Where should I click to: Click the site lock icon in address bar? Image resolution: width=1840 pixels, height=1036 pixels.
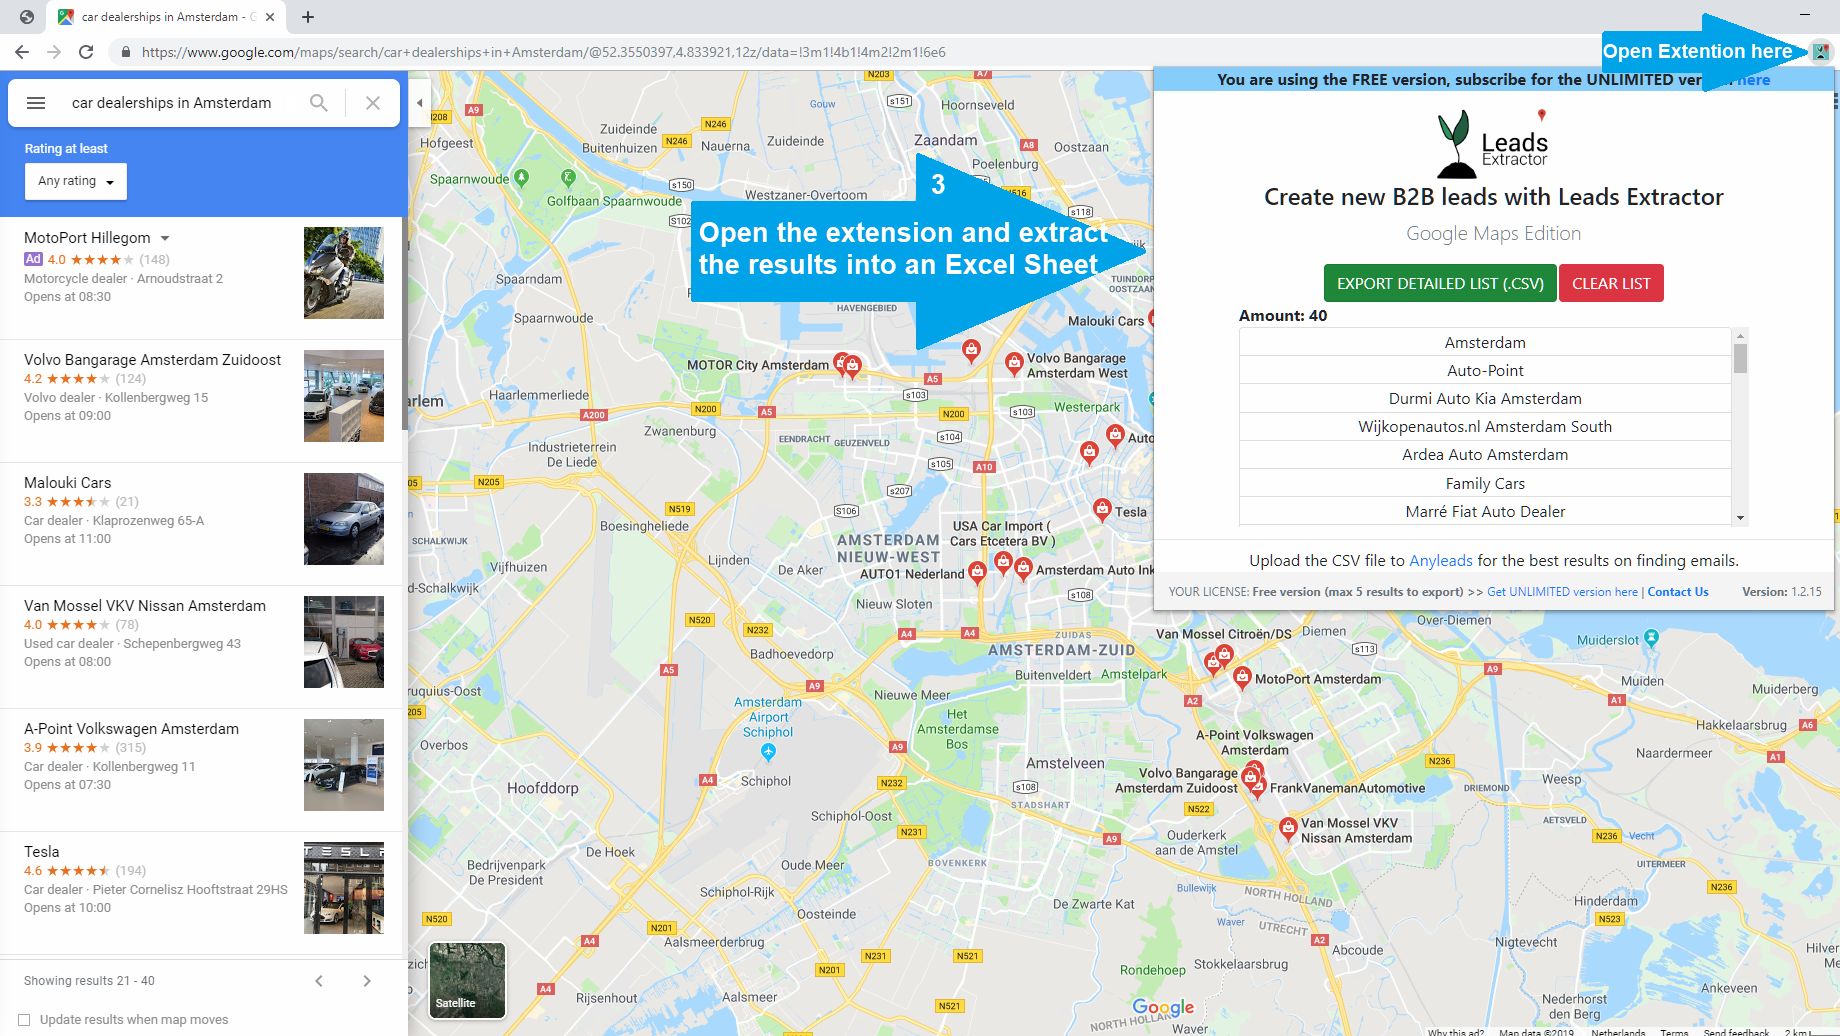[125, 52]
